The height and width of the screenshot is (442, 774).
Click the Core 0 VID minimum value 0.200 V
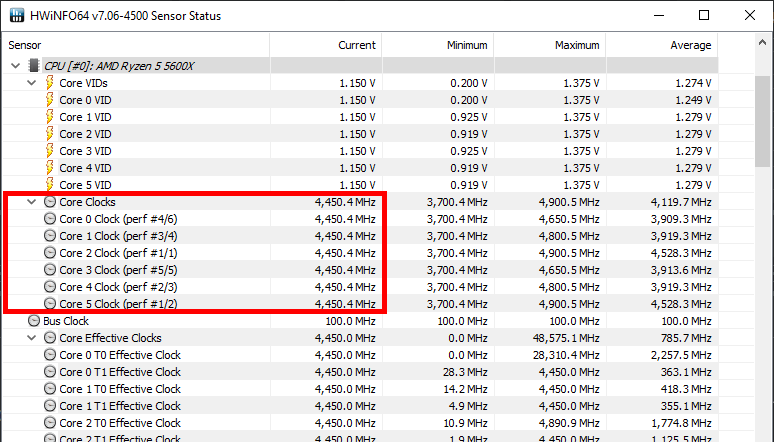click(x=468, y=100)
